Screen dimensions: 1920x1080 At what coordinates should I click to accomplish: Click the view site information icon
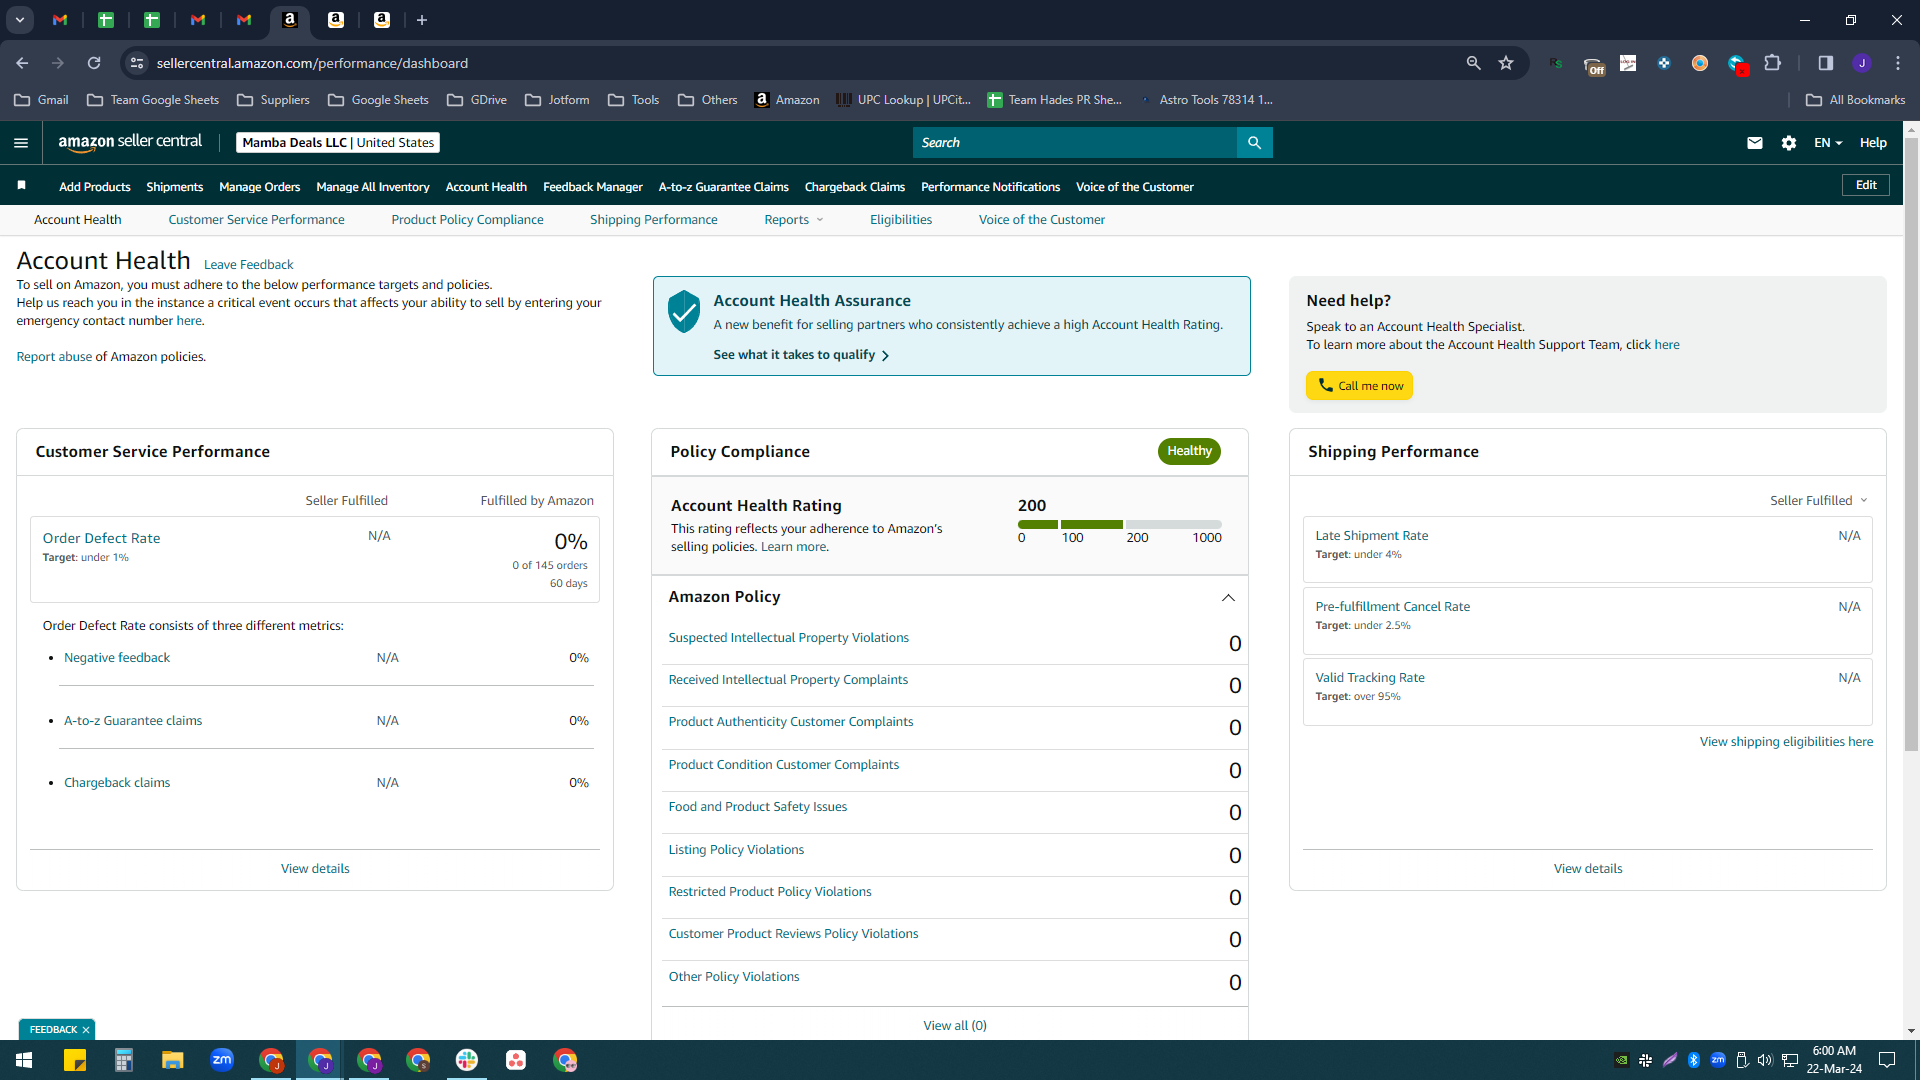click(137, 63)
